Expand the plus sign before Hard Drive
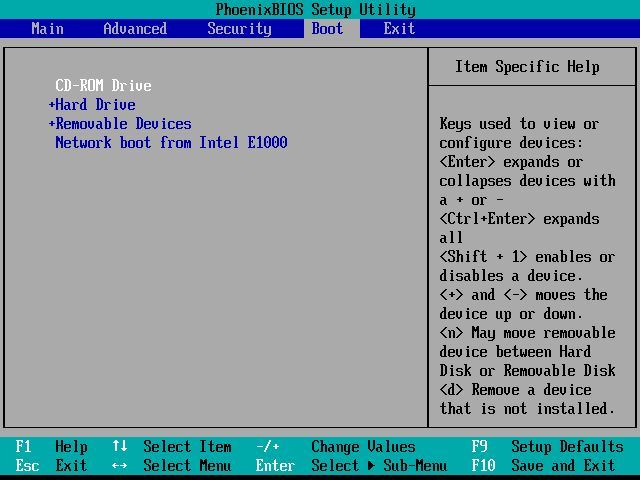640x480 pixels. pyautogui.click(x=51, y=105)
